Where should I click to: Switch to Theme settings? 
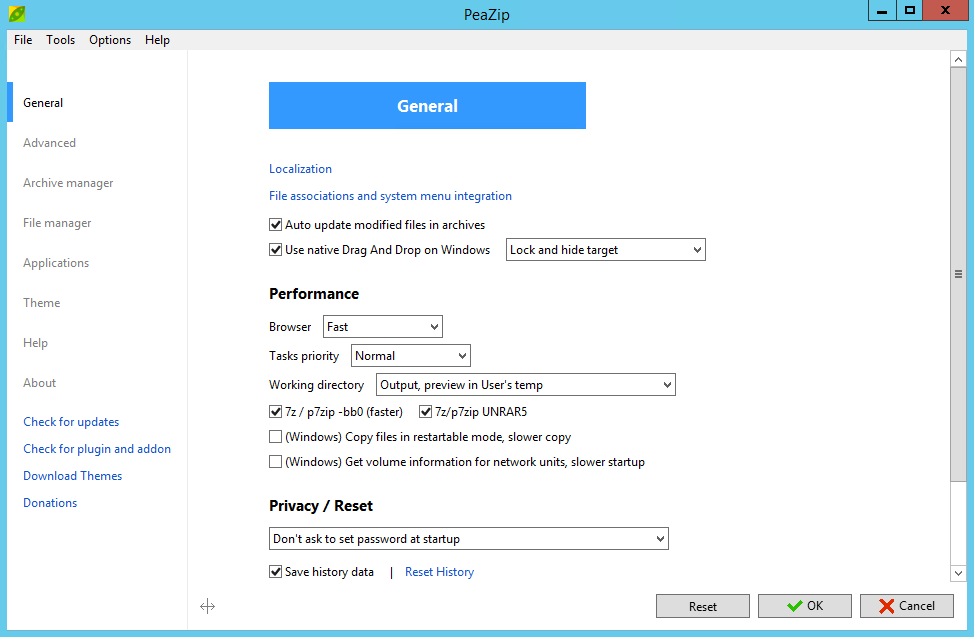coord(42,303)
